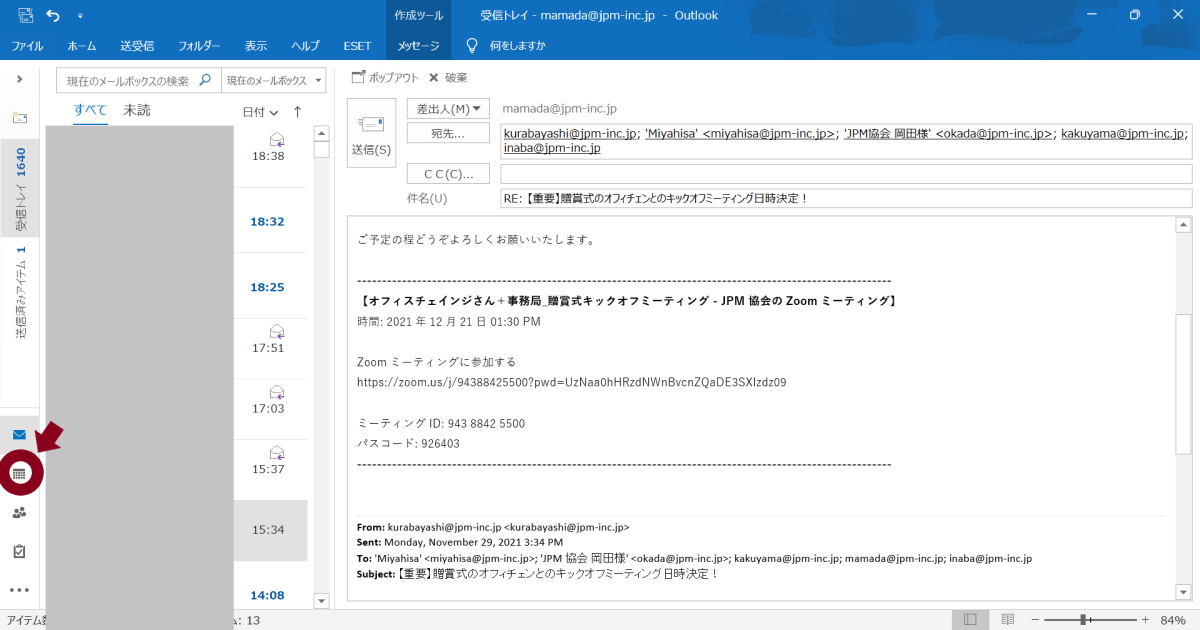Select the message received at 14:08
Viewport: 1200px width, 630px height.
pos(268,595)
